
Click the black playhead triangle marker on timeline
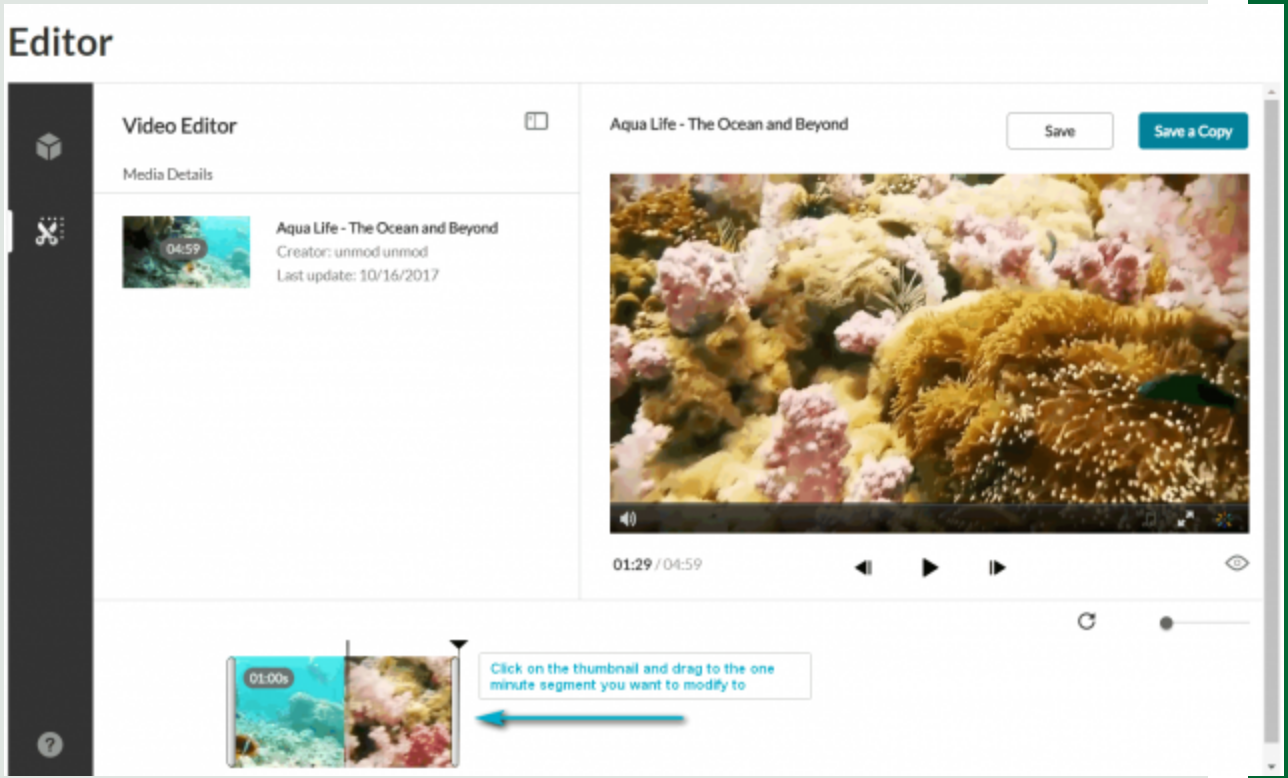[458, 645]
